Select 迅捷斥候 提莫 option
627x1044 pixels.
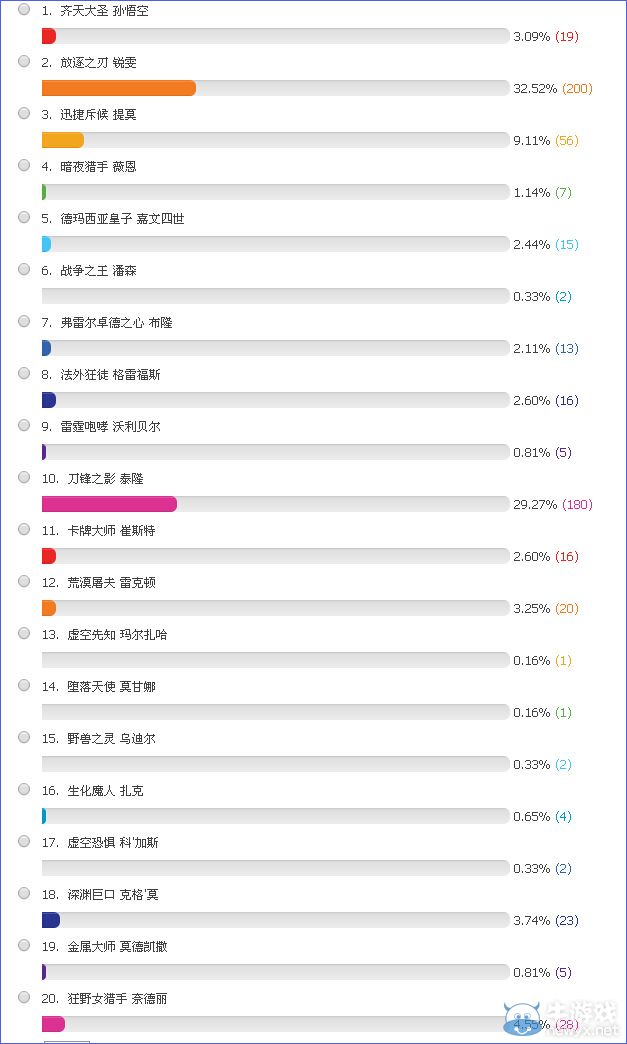click(23, 113)
